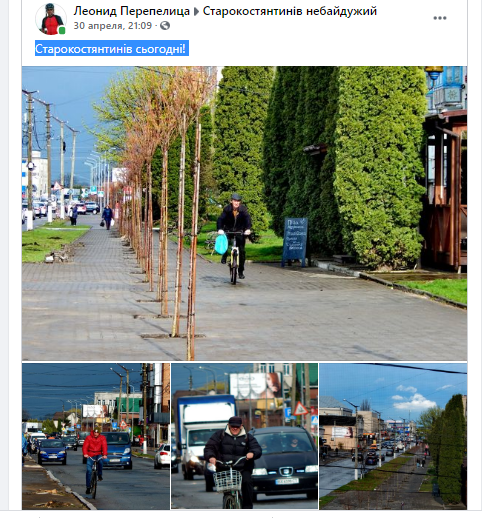
Task: Open the three-dot post options menu
Action: point(440,18)
